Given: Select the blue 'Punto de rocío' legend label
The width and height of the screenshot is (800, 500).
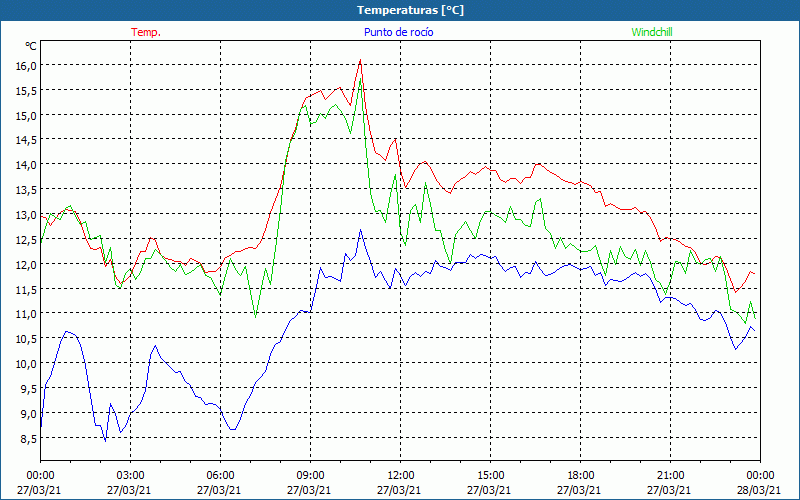Looking at the screenshot, I should (x=398, y=32).
